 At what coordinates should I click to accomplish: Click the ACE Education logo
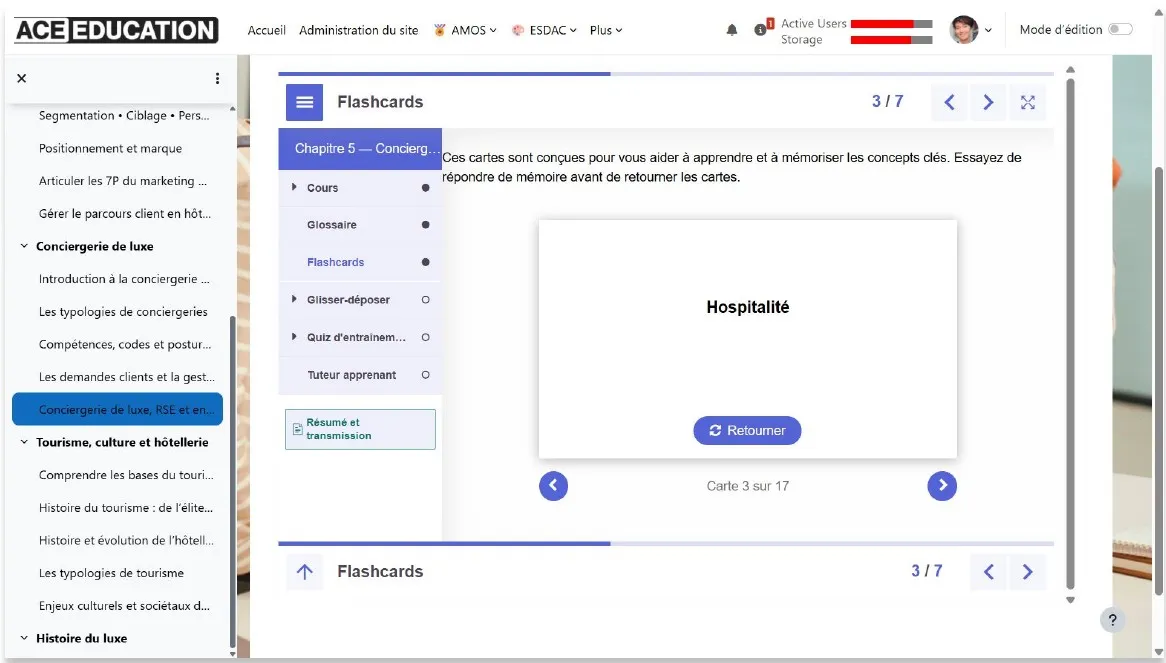[116, 30]
